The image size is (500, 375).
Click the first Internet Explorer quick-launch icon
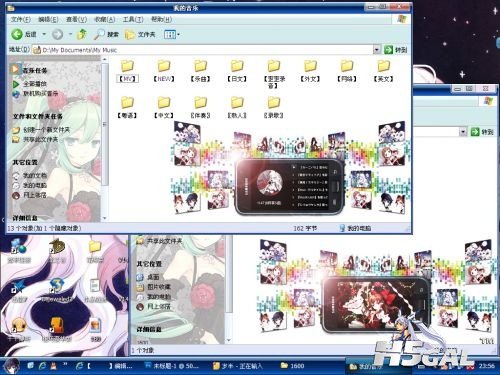pyautogui.click(x=42, y=366)
